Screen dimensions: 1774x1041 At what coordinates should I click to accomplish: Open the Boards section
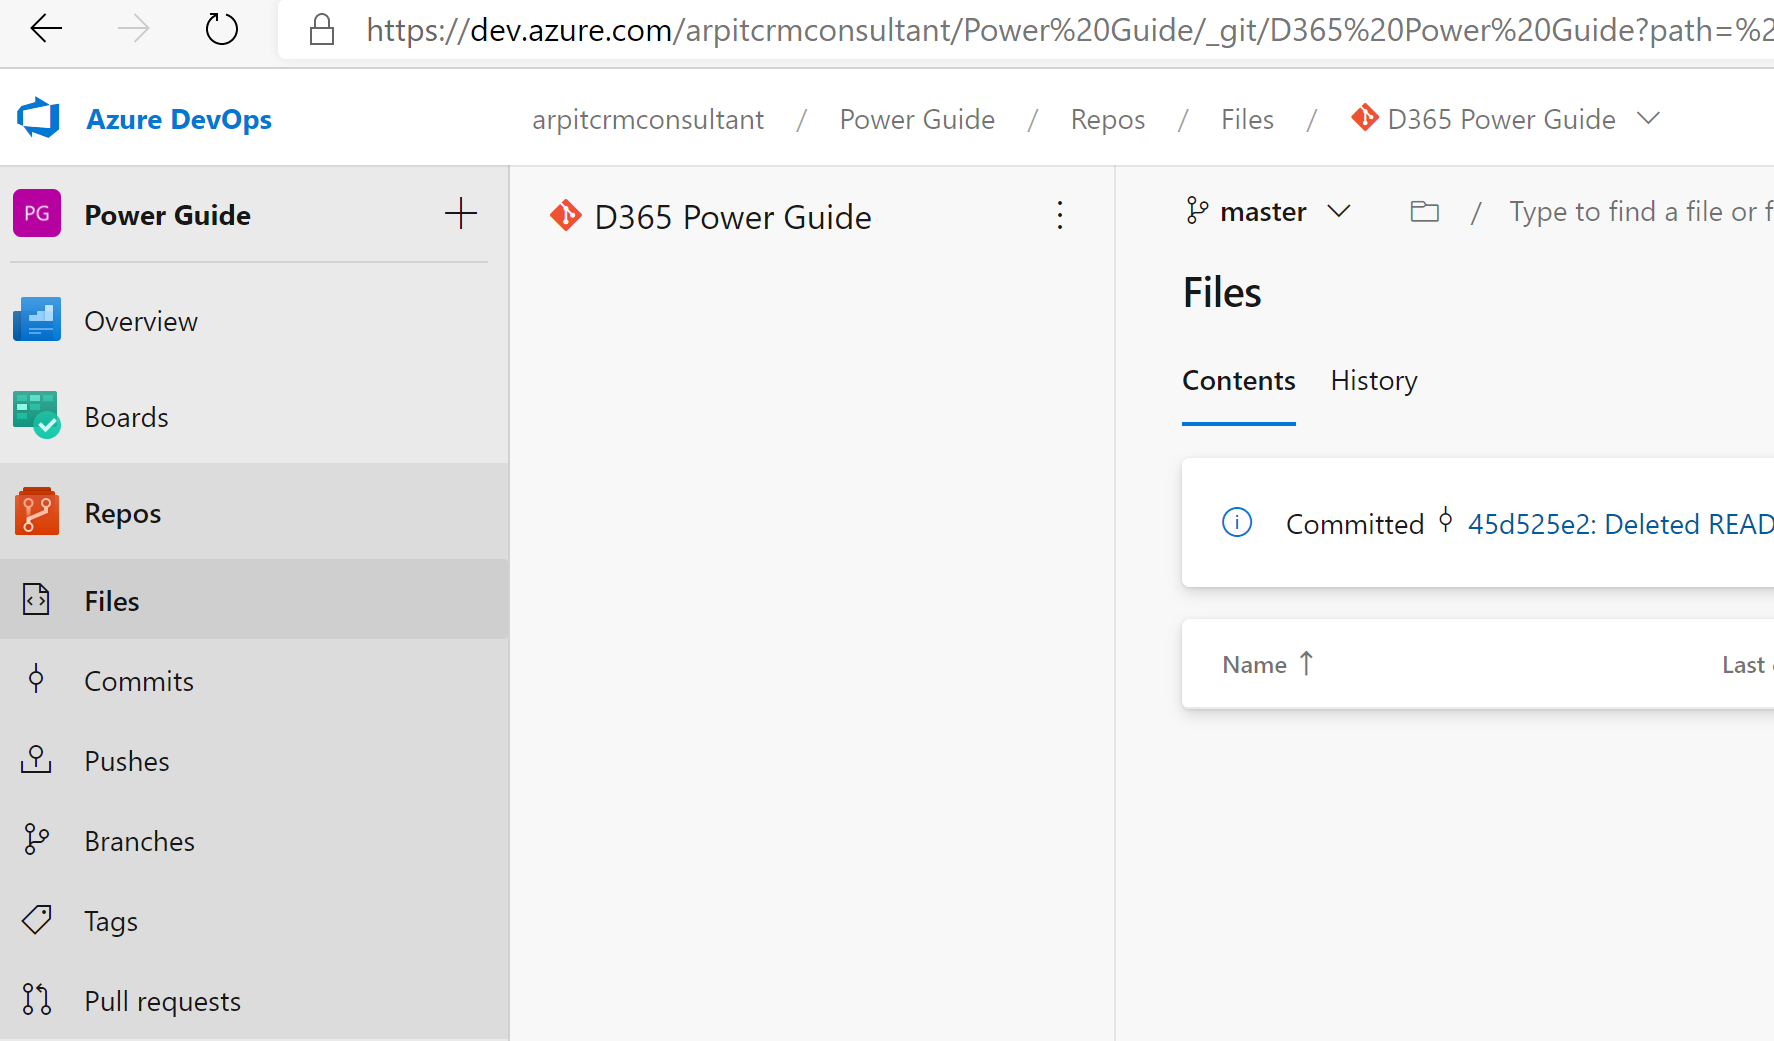coord(127,417)
